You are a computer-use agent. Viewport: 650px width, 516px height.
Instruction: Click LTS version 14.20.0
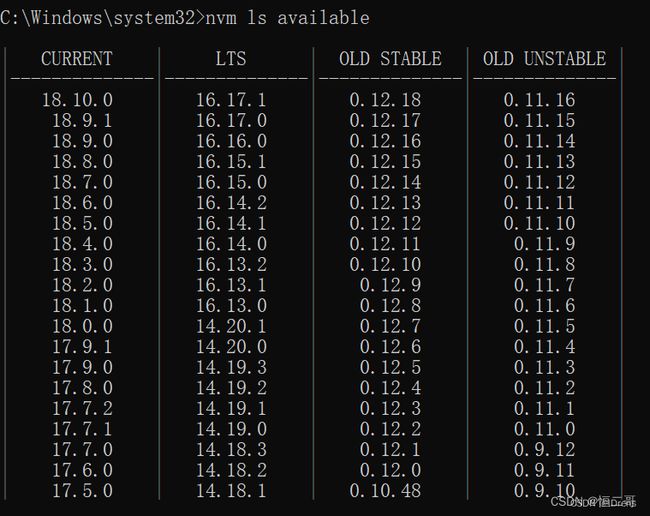(x=231, y=346)
